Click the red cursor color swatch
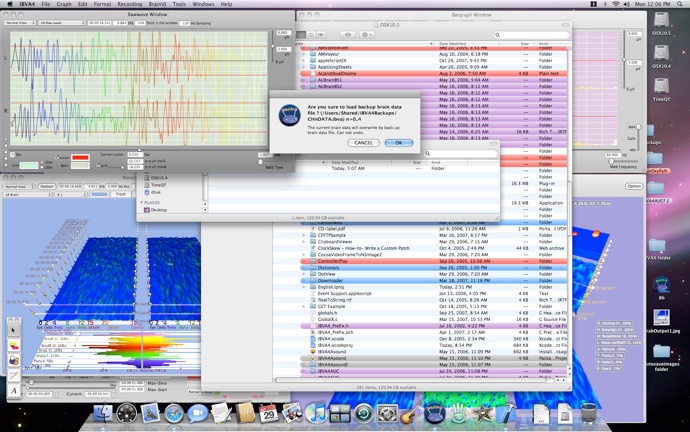The width and height of the screenshot is (690, 432). (80, 157)
